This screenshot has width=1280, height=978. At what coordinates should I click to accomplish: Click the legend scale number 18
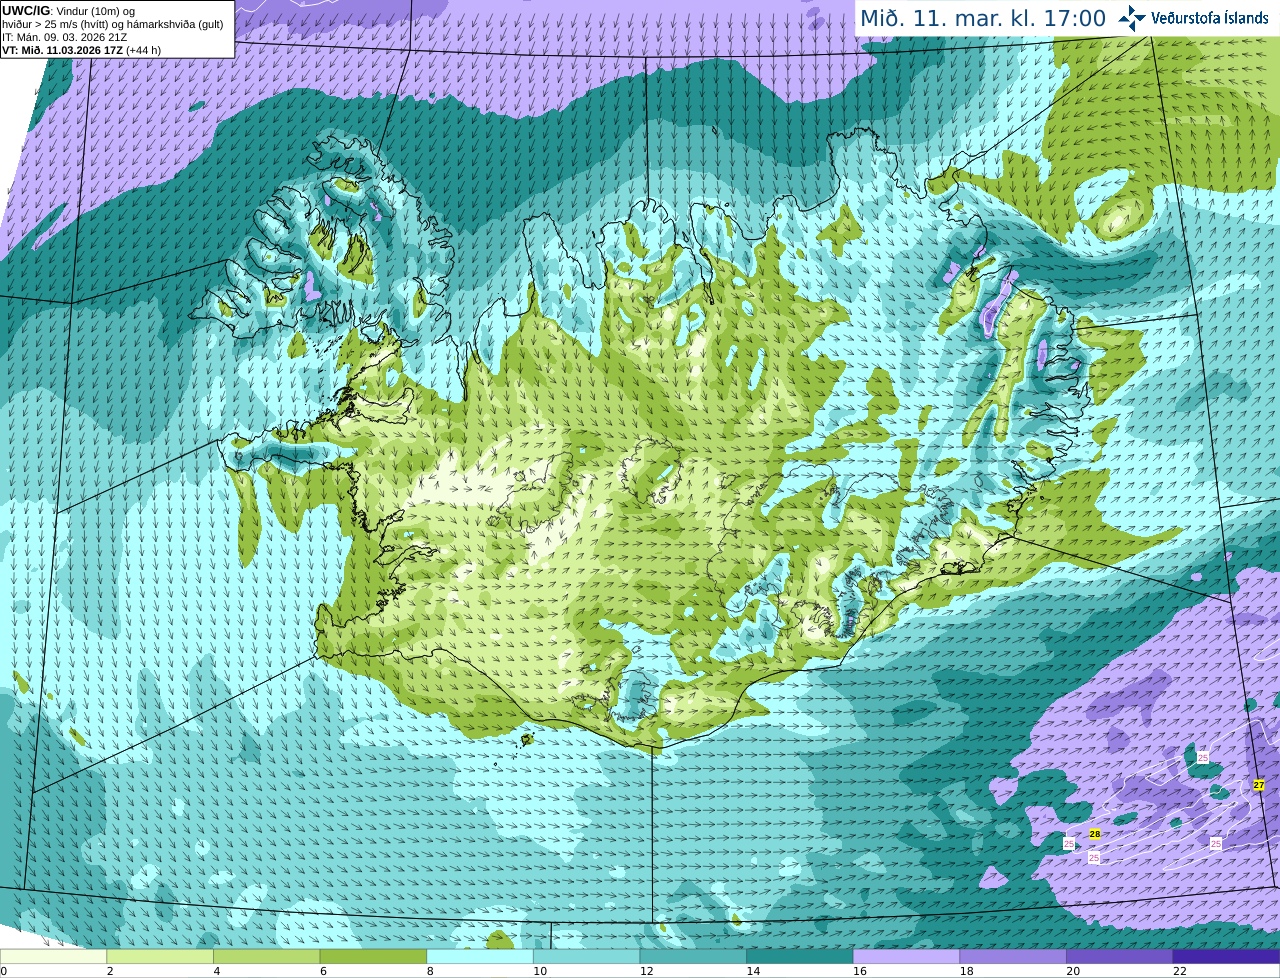pos(966,971)
